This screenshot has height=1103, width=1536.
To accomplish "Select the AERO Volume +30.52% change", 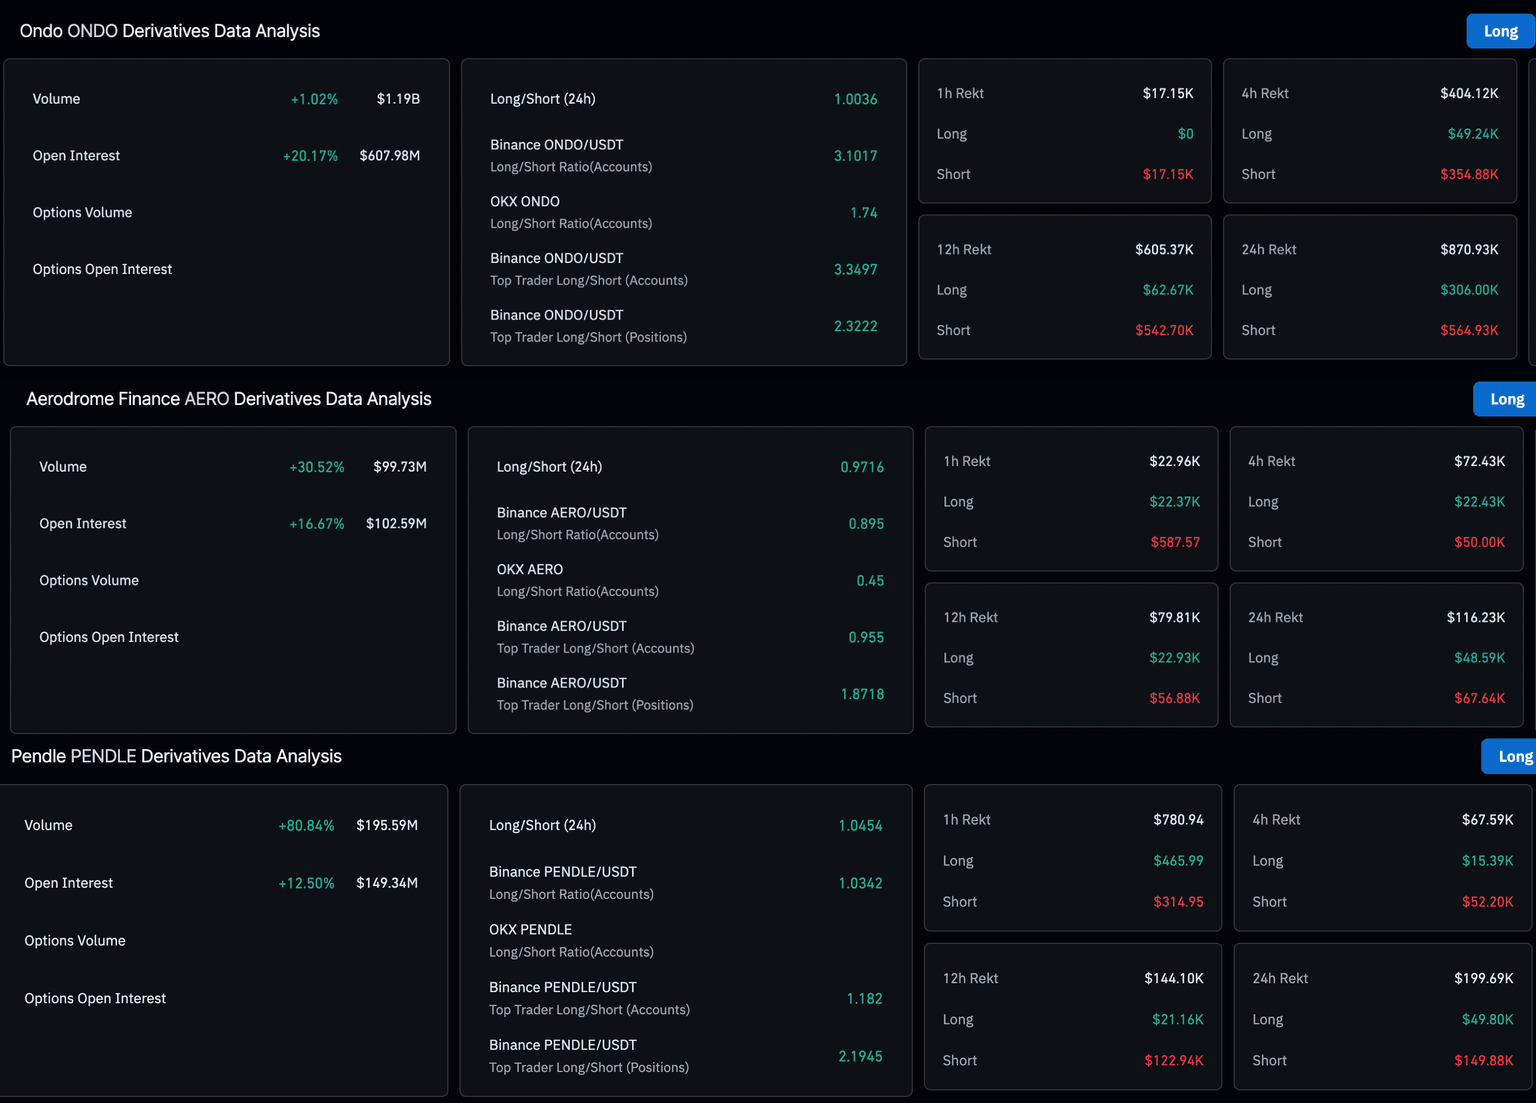I will point(316,467).
